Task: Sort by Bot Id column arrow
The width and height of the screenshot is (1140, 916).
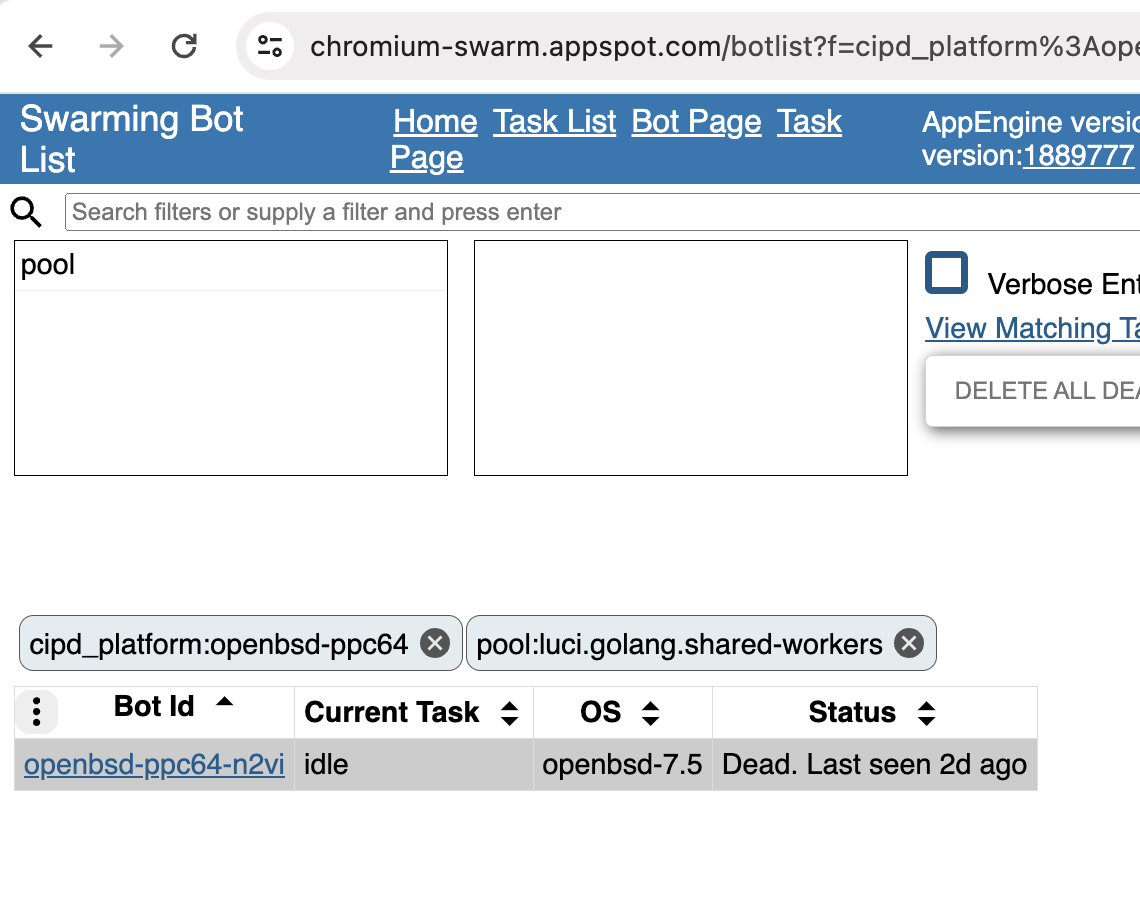Action: pos(225,702)
